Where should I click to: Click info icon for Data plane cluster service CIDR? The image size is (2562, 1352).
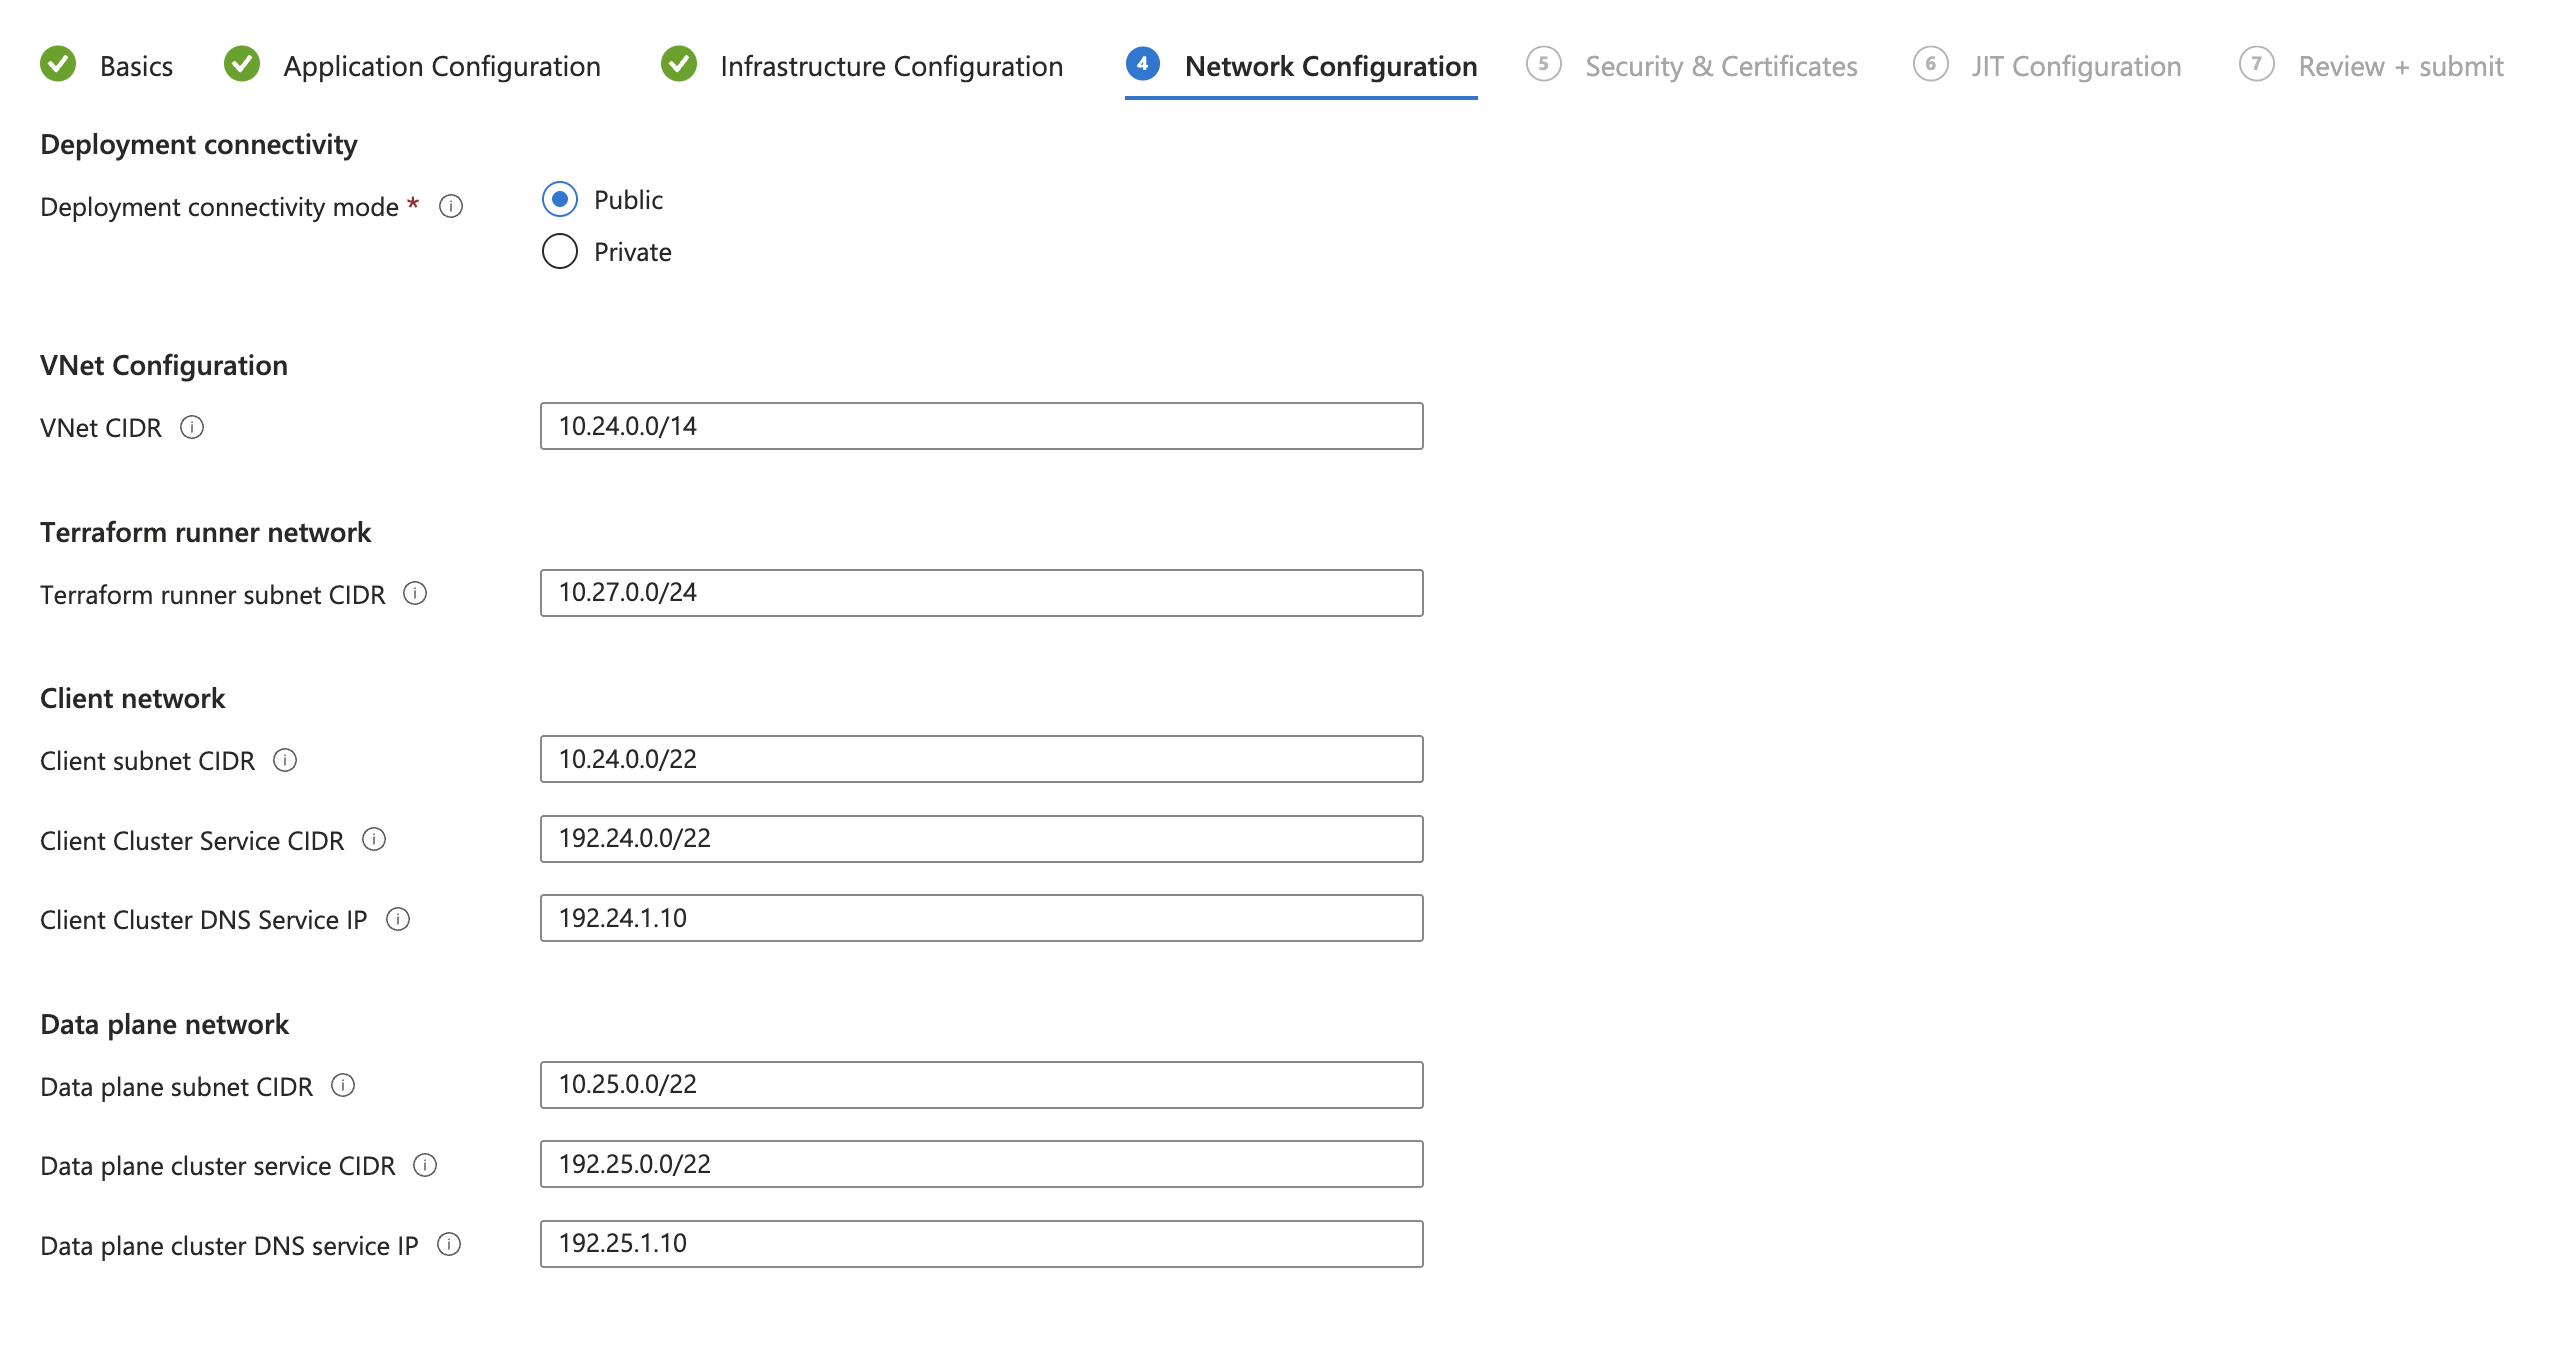click(x=425, y=1166)
